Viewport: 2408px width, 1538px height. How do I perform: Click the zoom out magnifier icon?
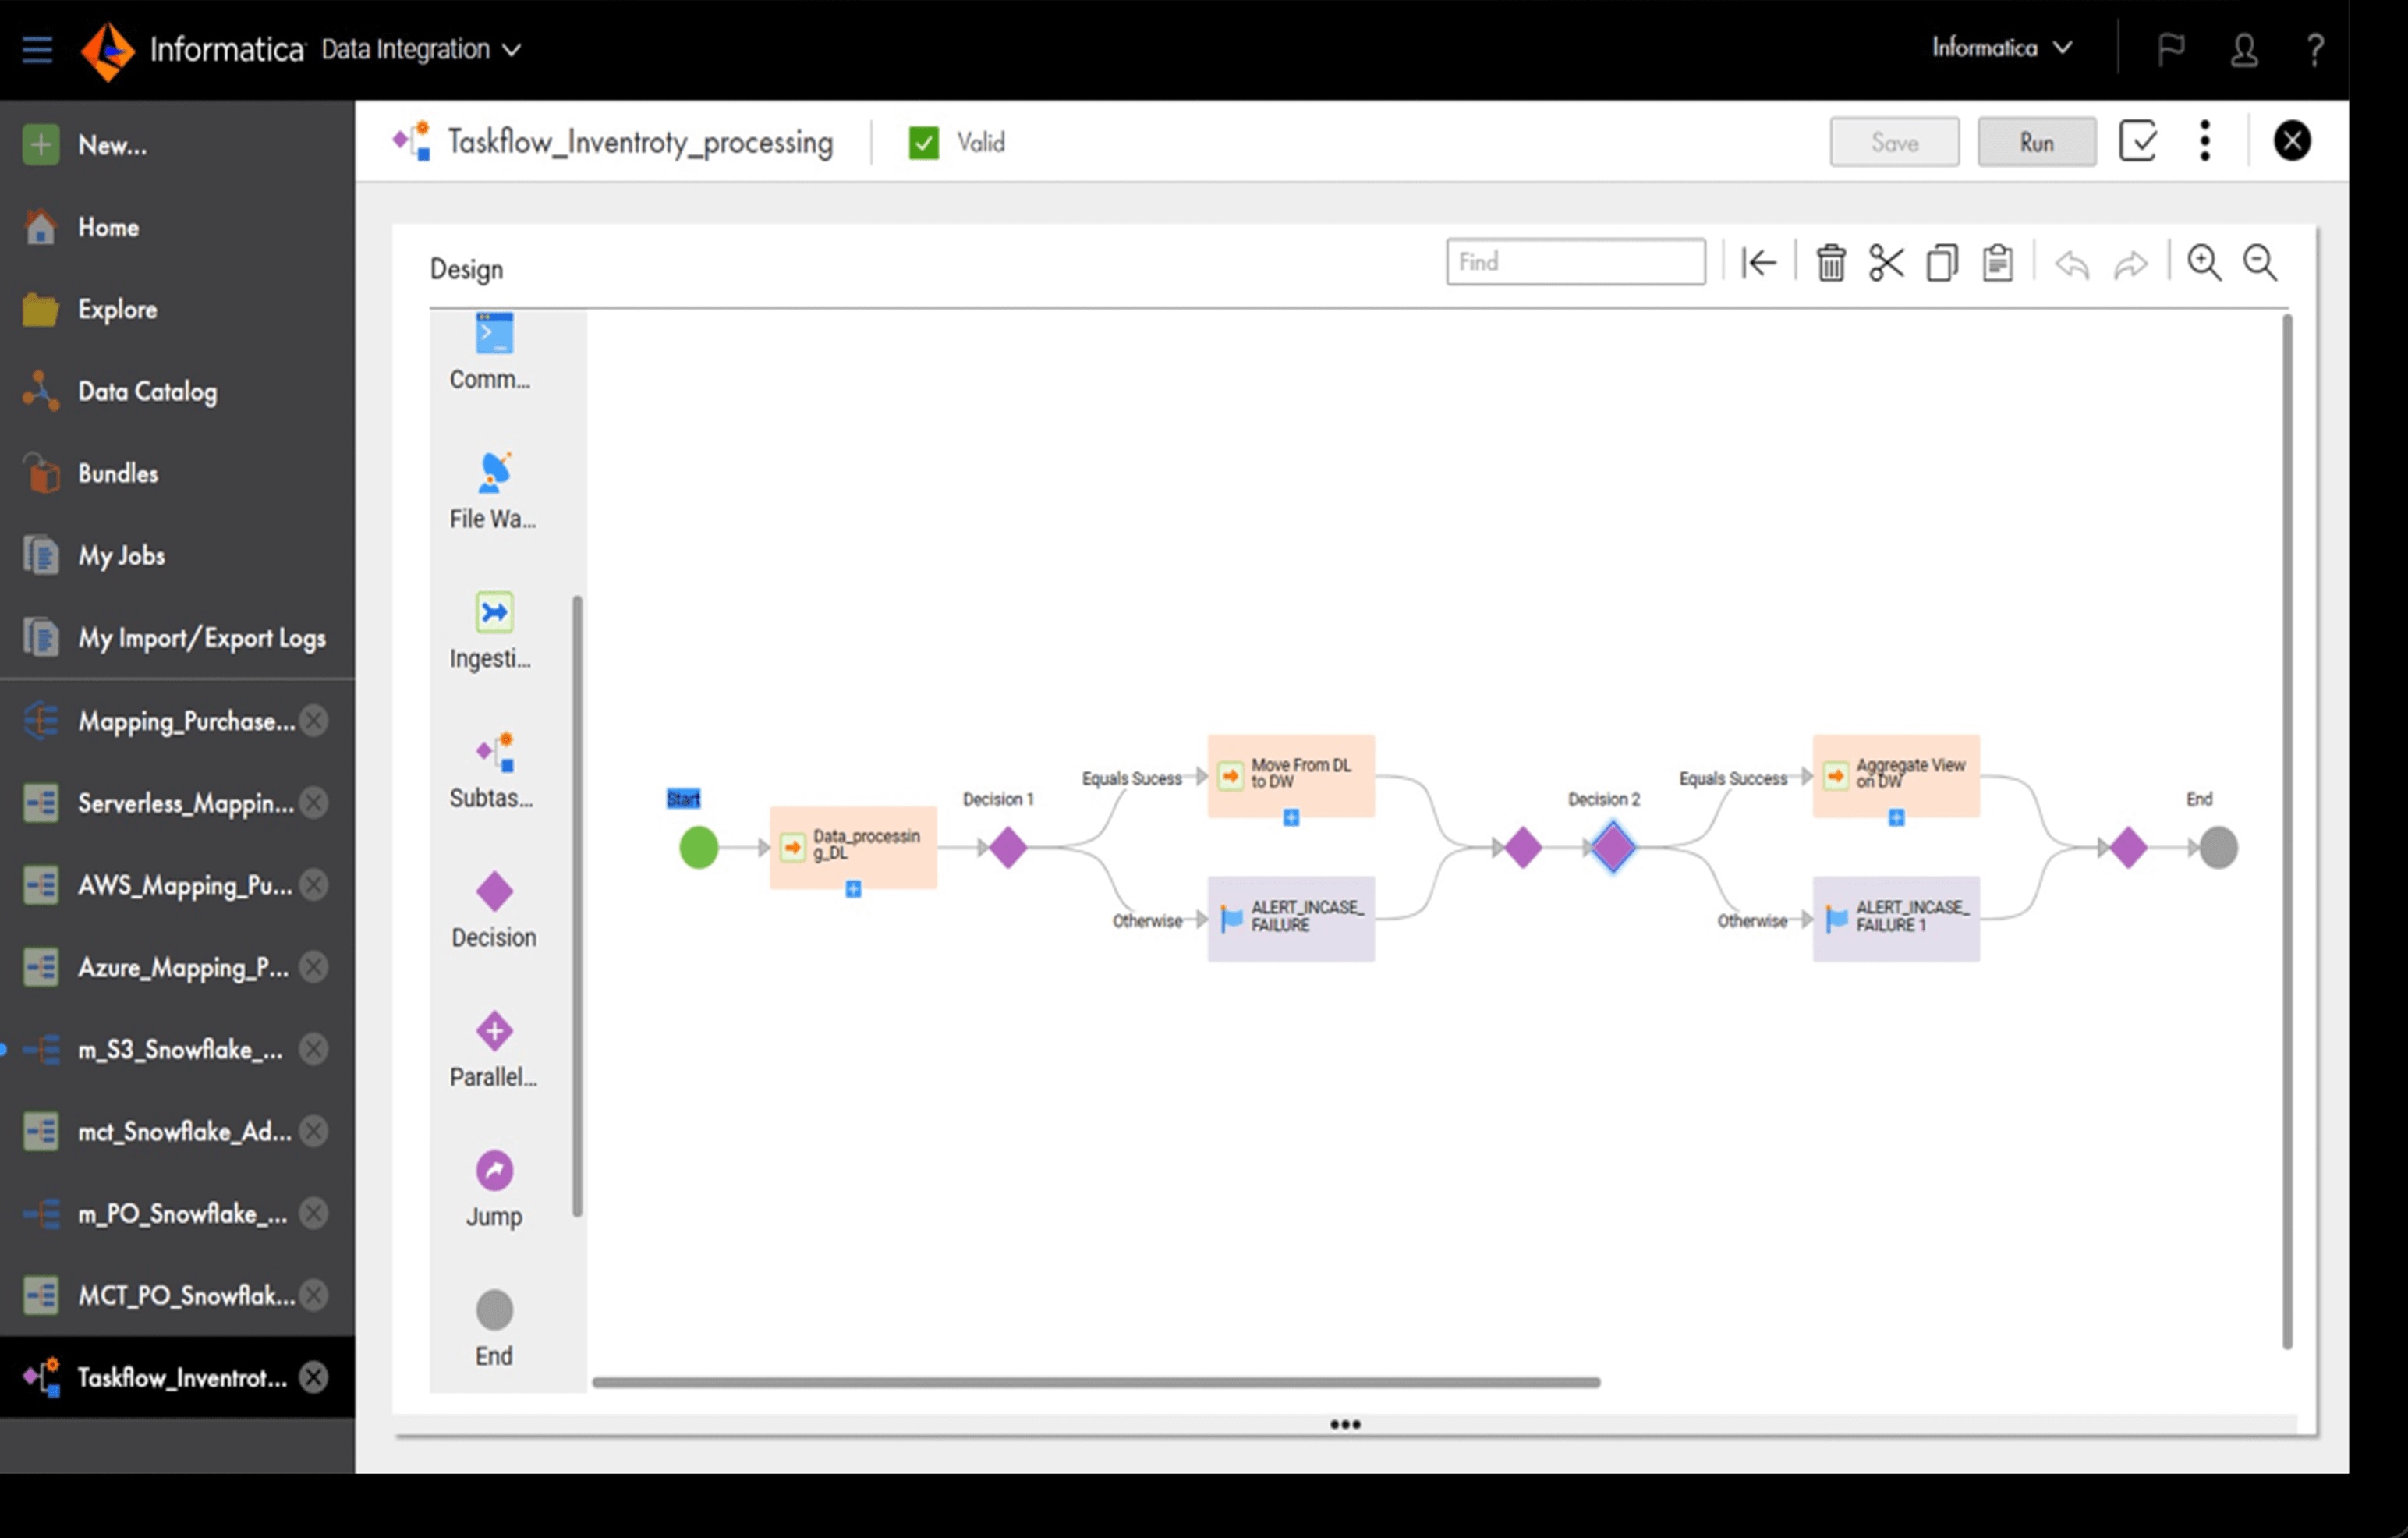coord(2259,263)
